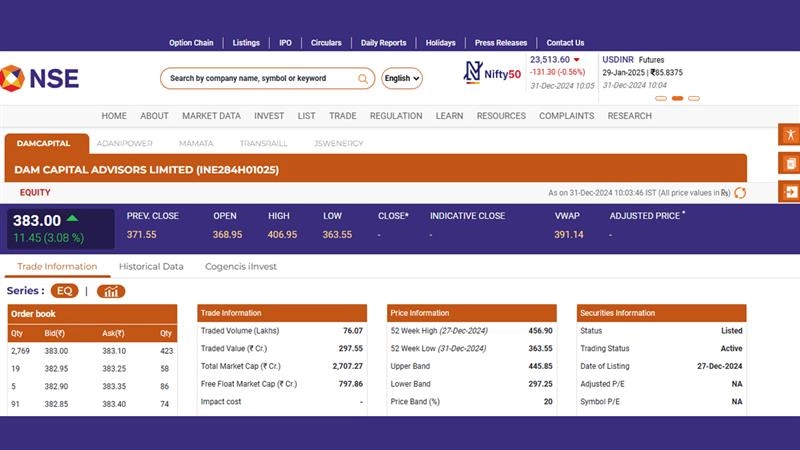800x450 pixels.
Task: Click the NSE logo
Action: pyautogui.click(x=40, y=78)
